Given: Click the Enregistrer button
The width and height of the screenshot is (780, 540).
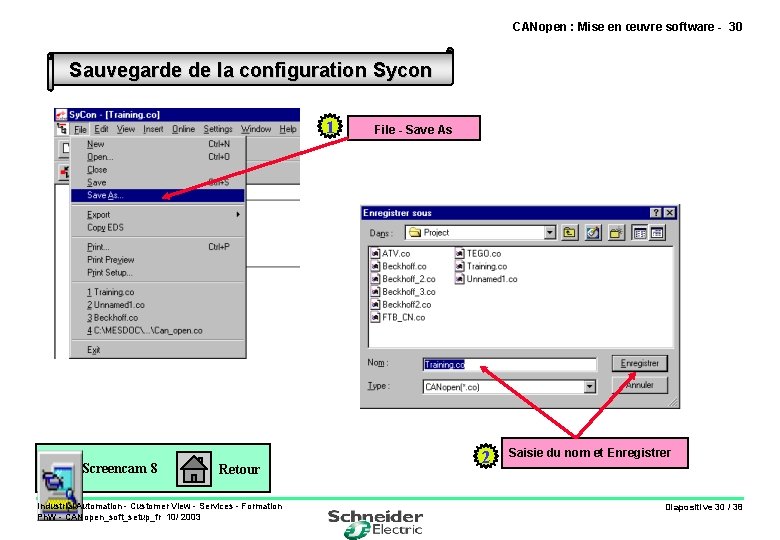Looking at the screenshot, I should [x=639, y=363].
